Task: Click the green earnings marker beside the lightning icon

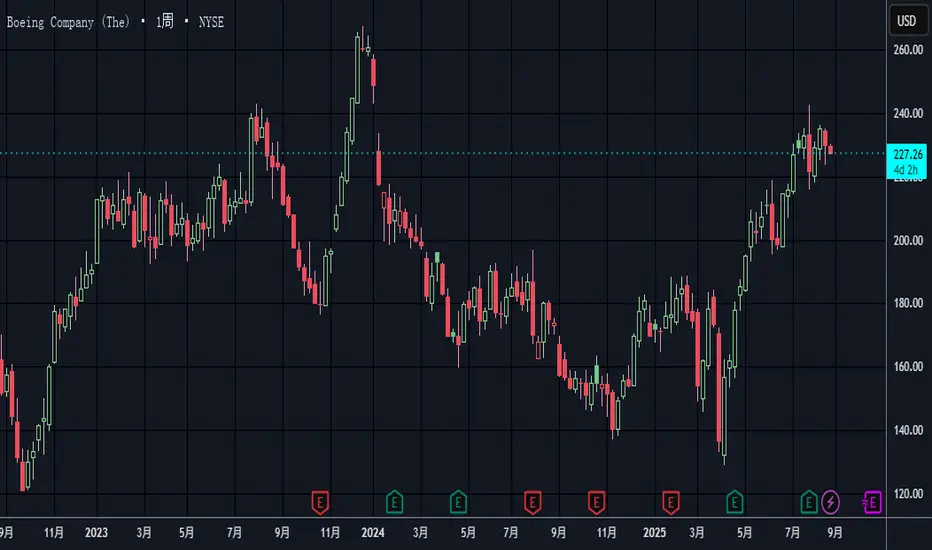Action: coord(809,499)
